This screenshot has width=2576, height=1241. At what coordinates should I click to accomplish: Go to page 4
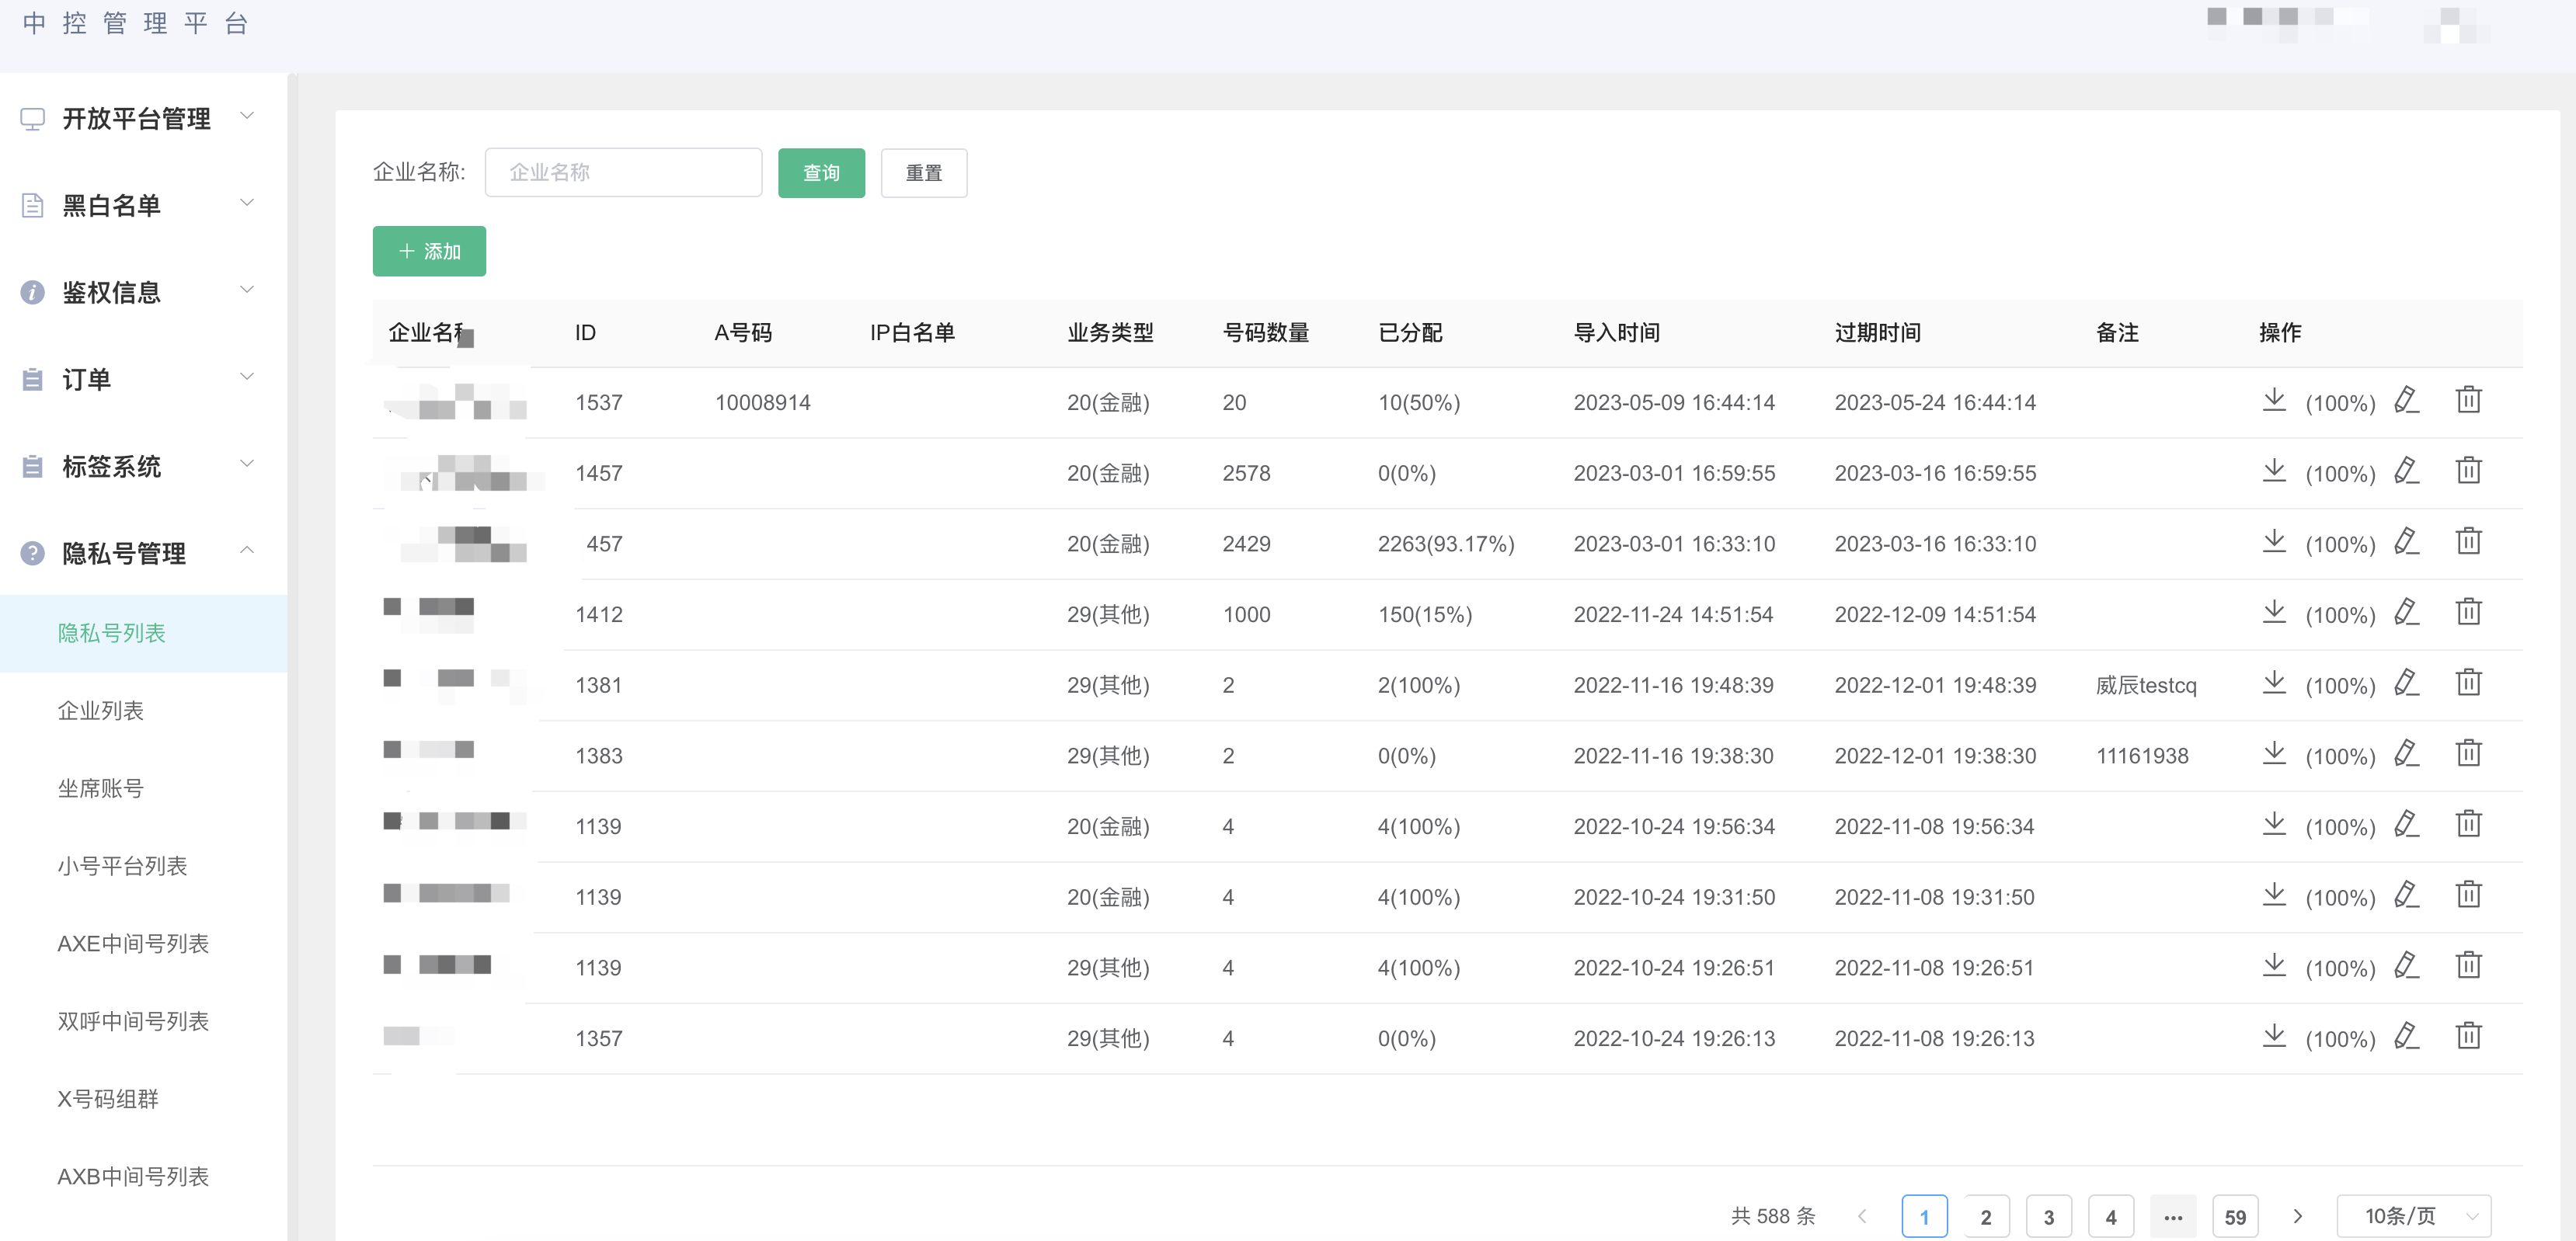2111,1216
